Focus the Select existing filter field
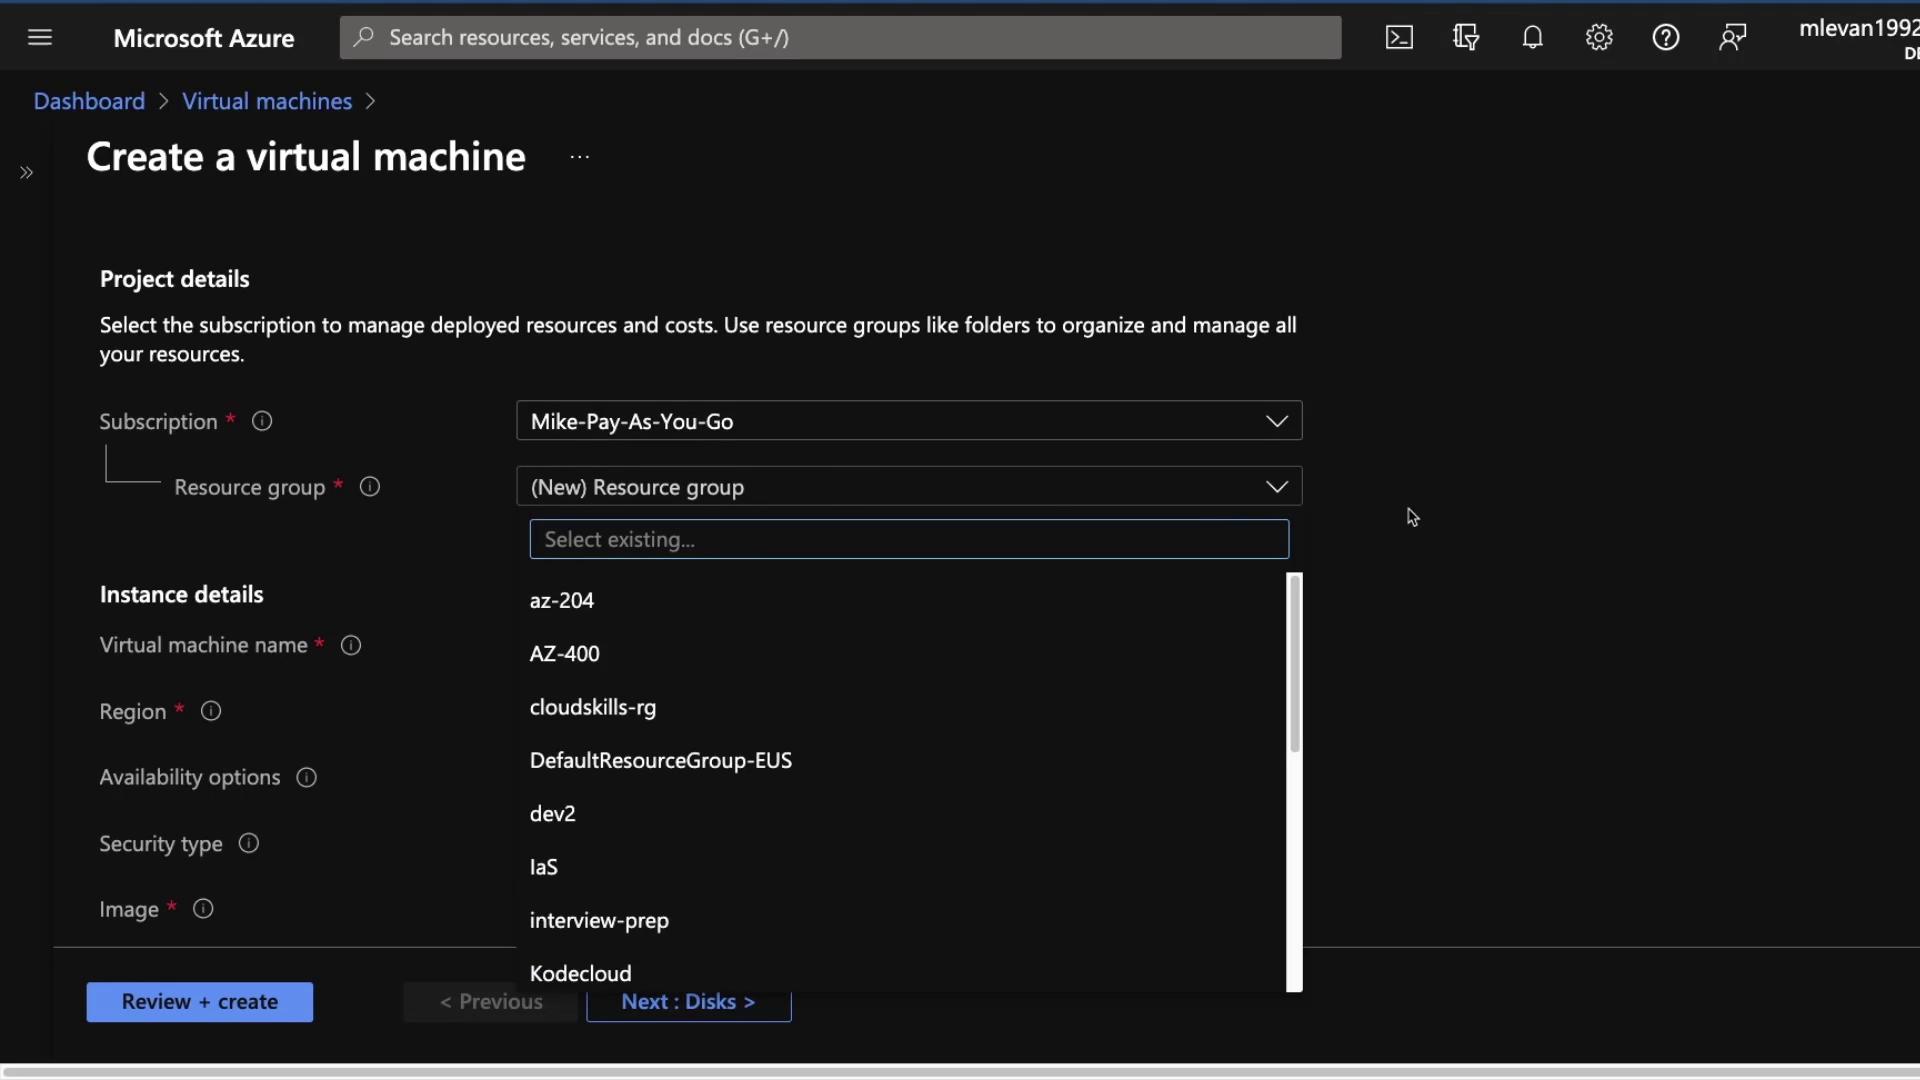1920x1080 pixels. [x=908, y=540]
